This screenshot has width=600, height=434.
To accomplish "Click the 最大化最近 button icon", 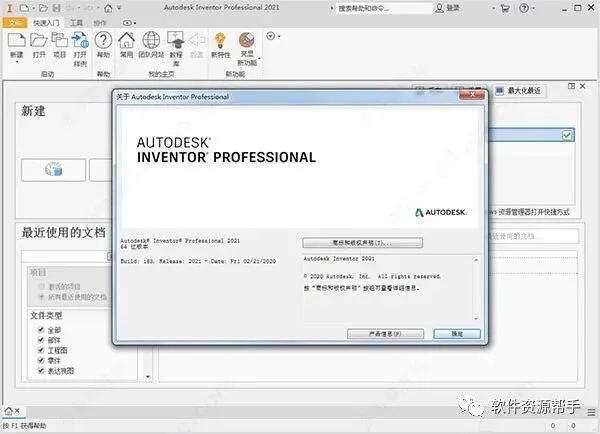I will (x=499, y=91).
